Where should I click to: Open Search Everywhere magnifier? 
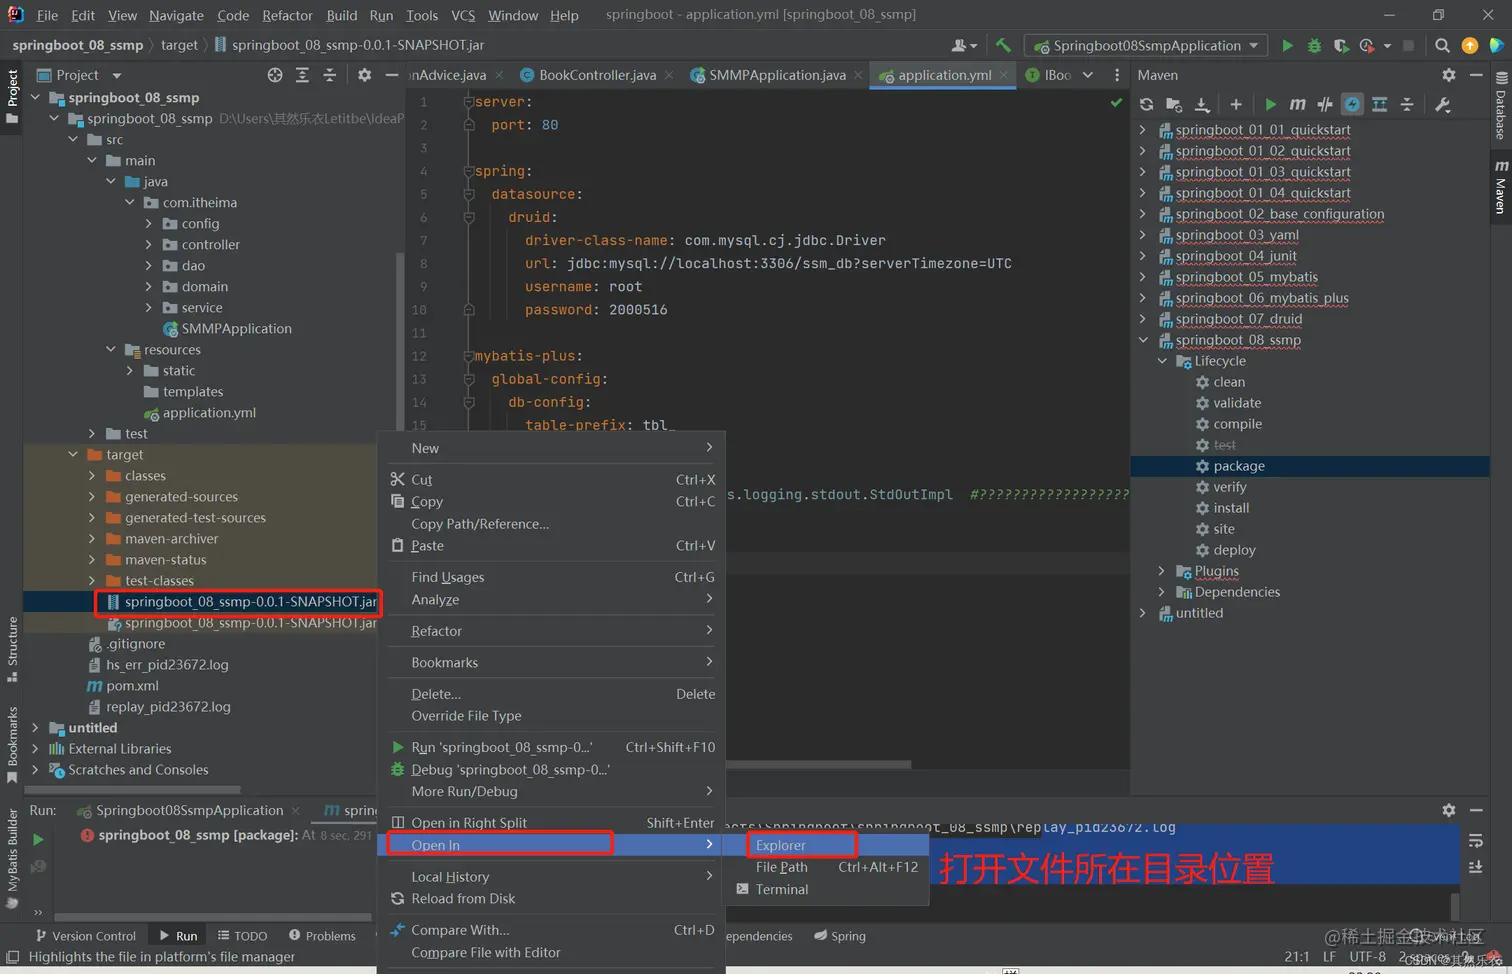click(x=1442, y=45)
